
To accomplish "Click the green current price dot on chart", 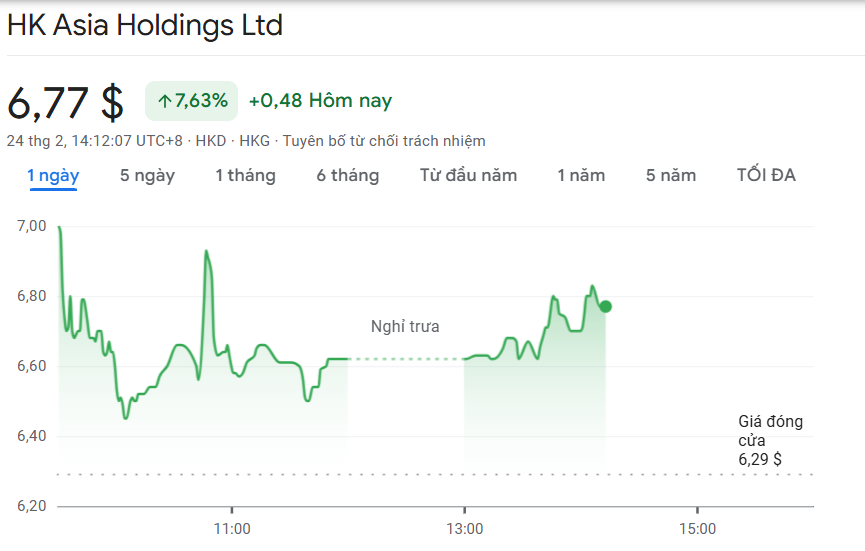I will point(605,307).
